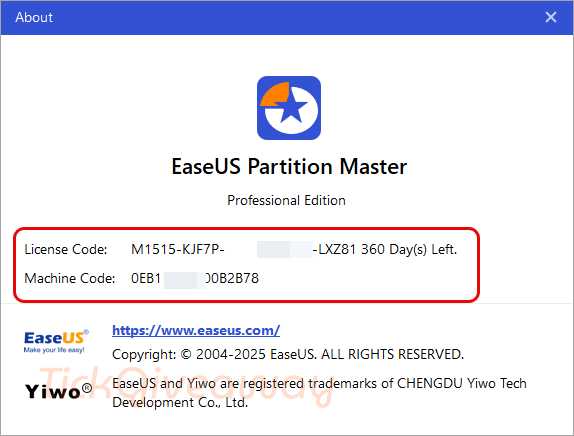
Task: Click the Copyright 2004-2025 EaseUS line
Action: click(x=288, y=354)
